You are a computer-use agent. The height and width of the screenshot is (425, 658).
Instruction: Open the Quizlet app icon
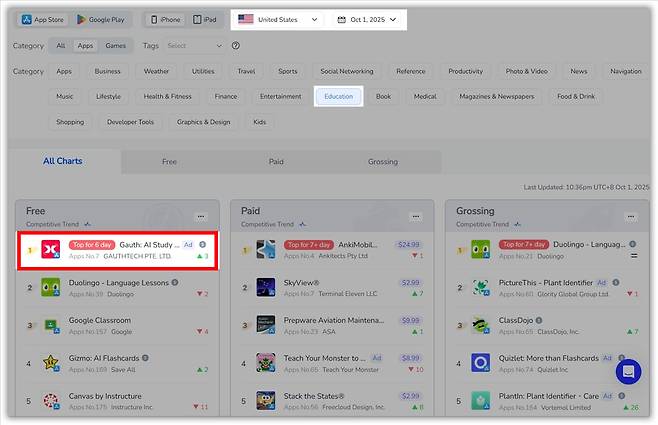click(x=480, y=363)
